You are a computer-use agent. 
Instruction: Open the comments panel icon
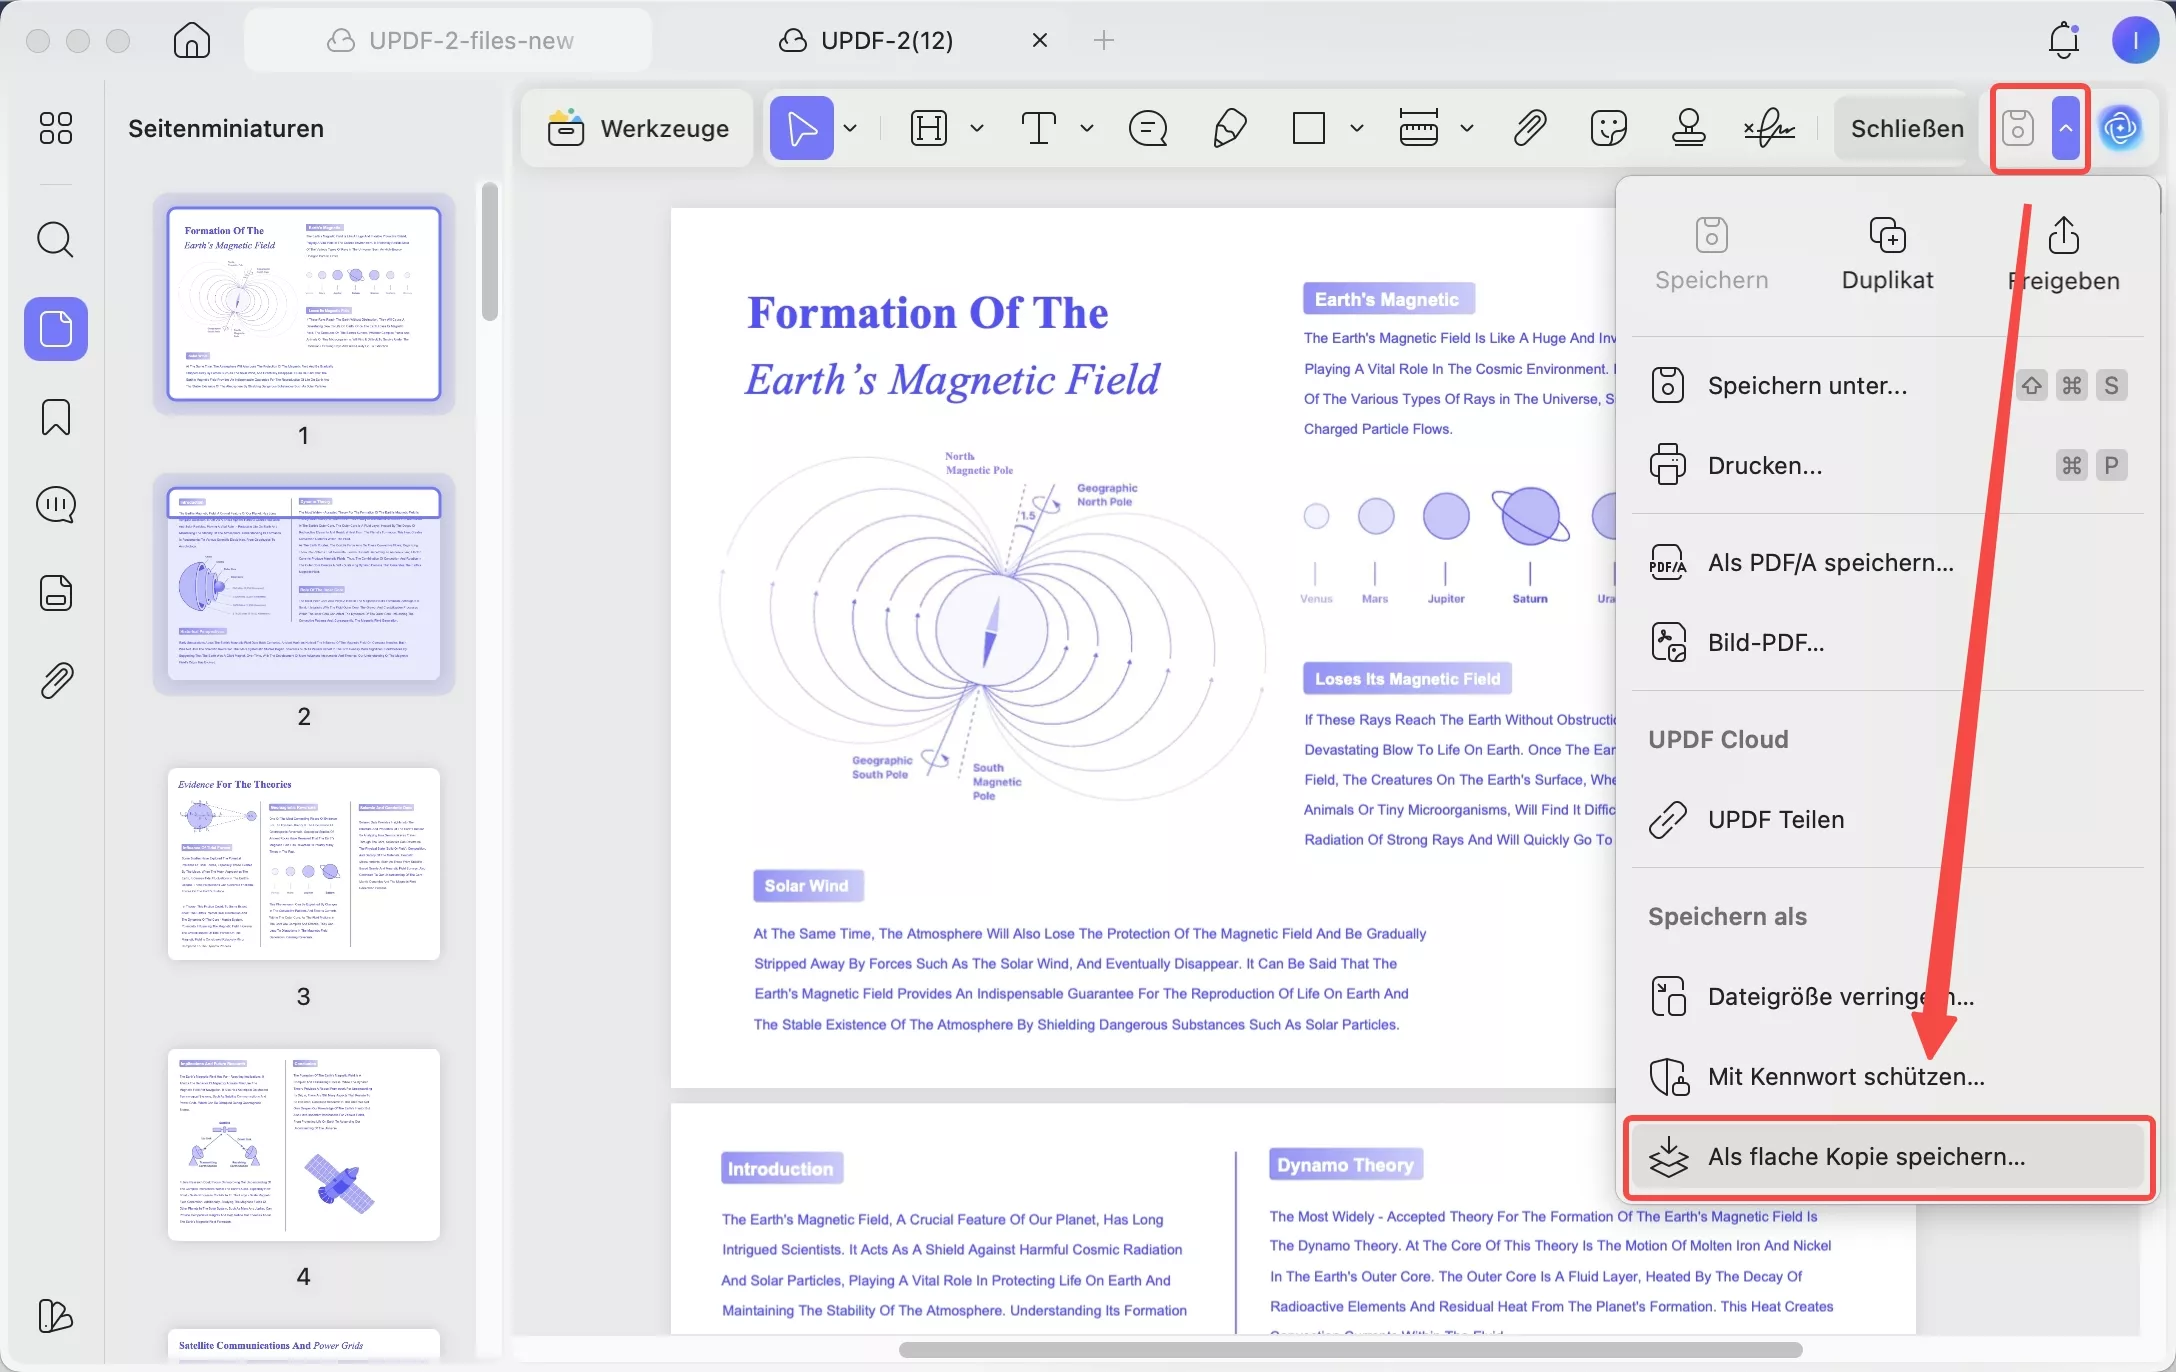tap(56, 505)
